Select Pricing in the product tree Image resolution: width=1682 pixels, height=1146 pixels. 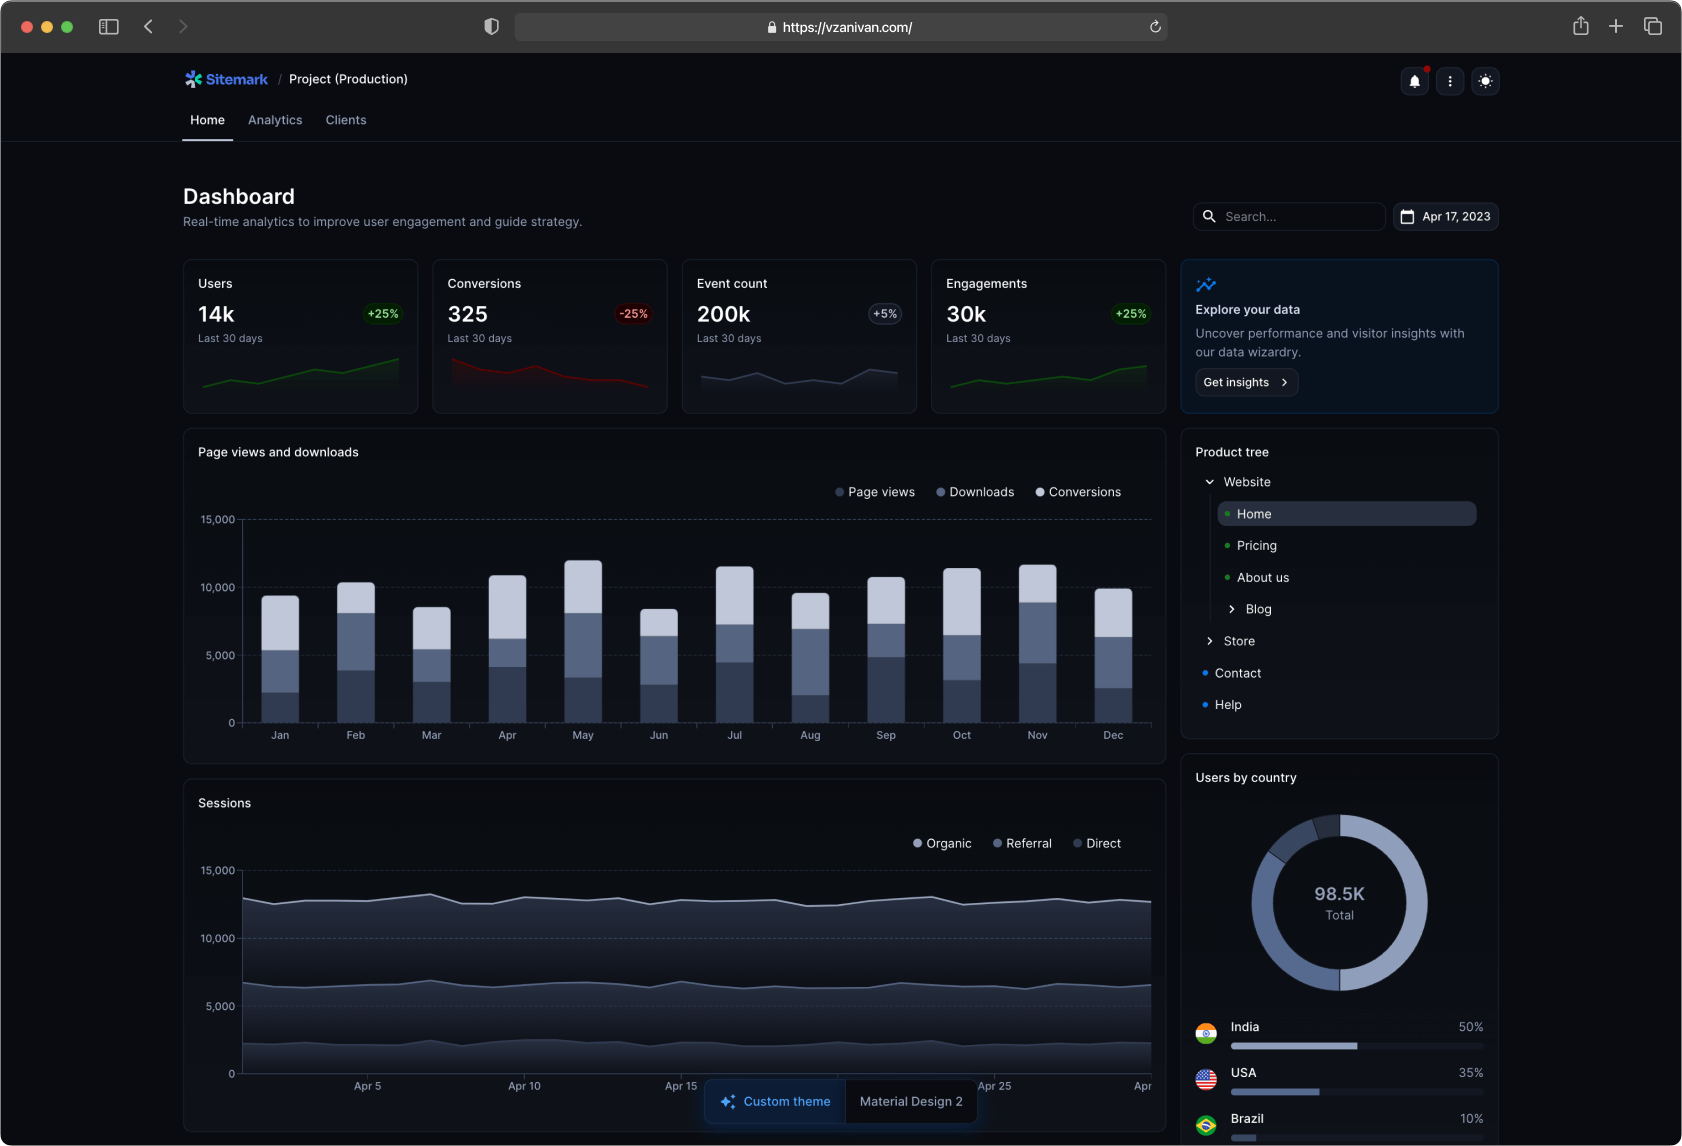point(1346,546)
